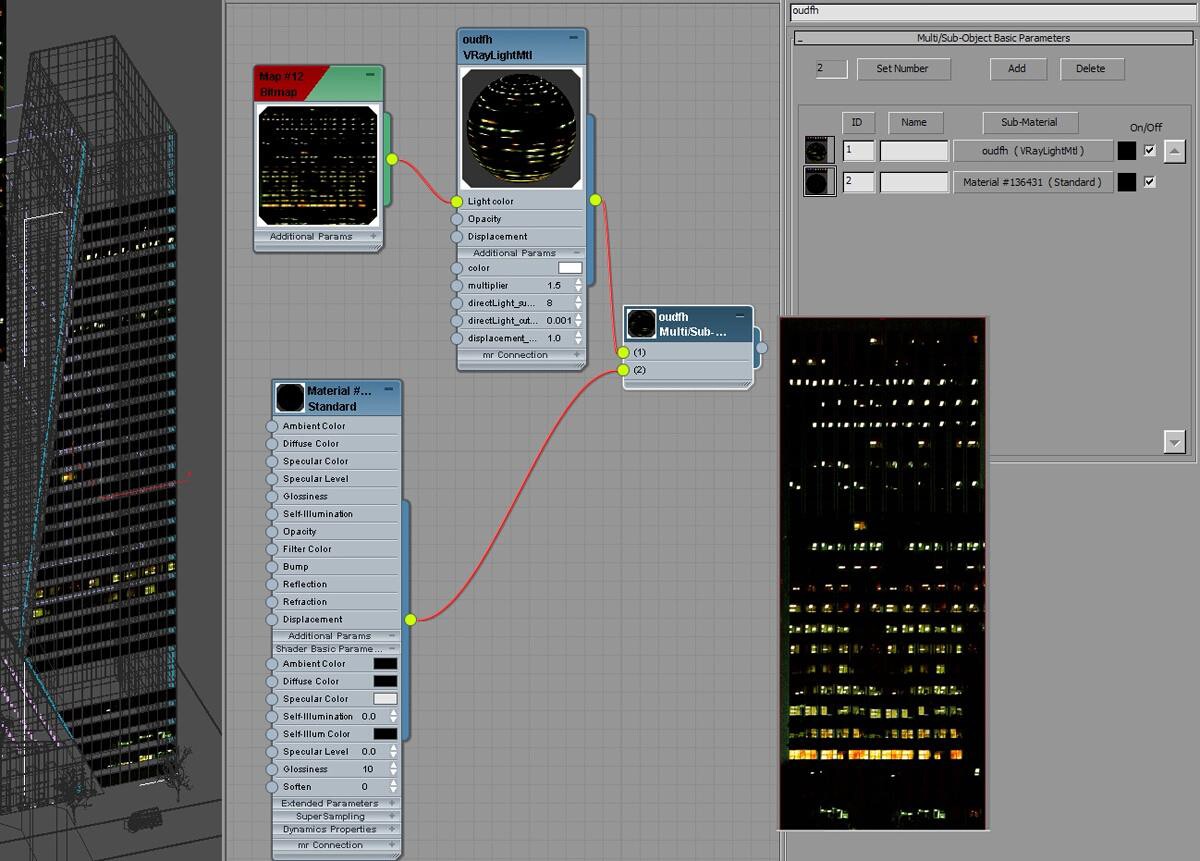Open Material #136431 (Standard) sub-material

1033,182
